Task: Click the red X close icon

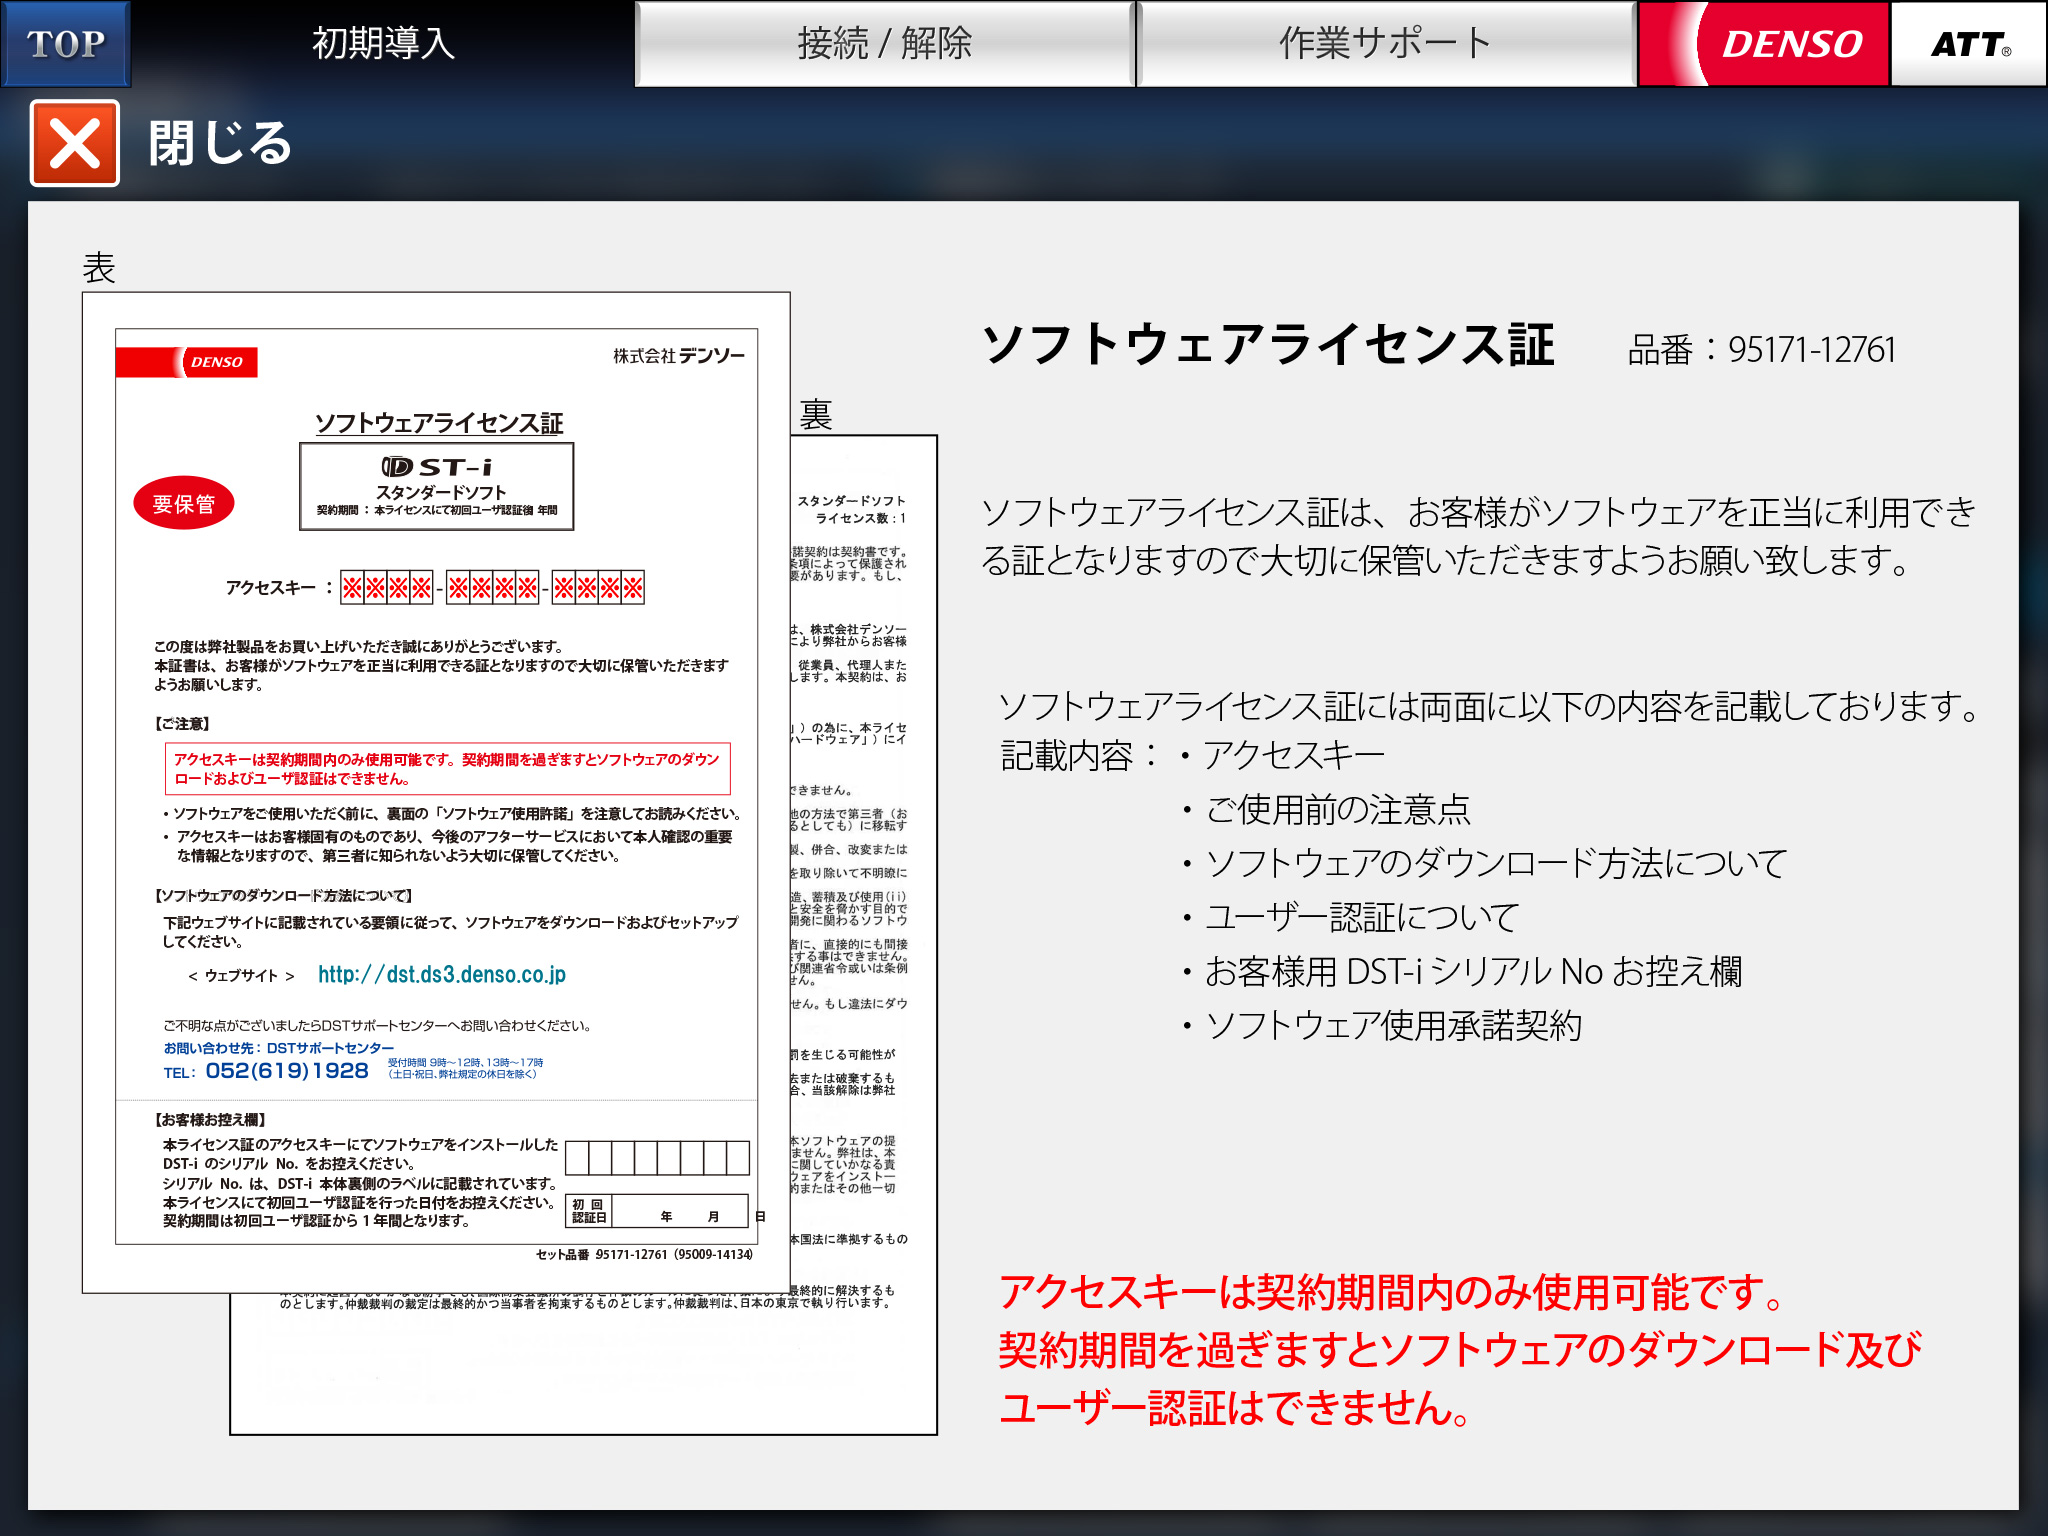Action: 75,143
